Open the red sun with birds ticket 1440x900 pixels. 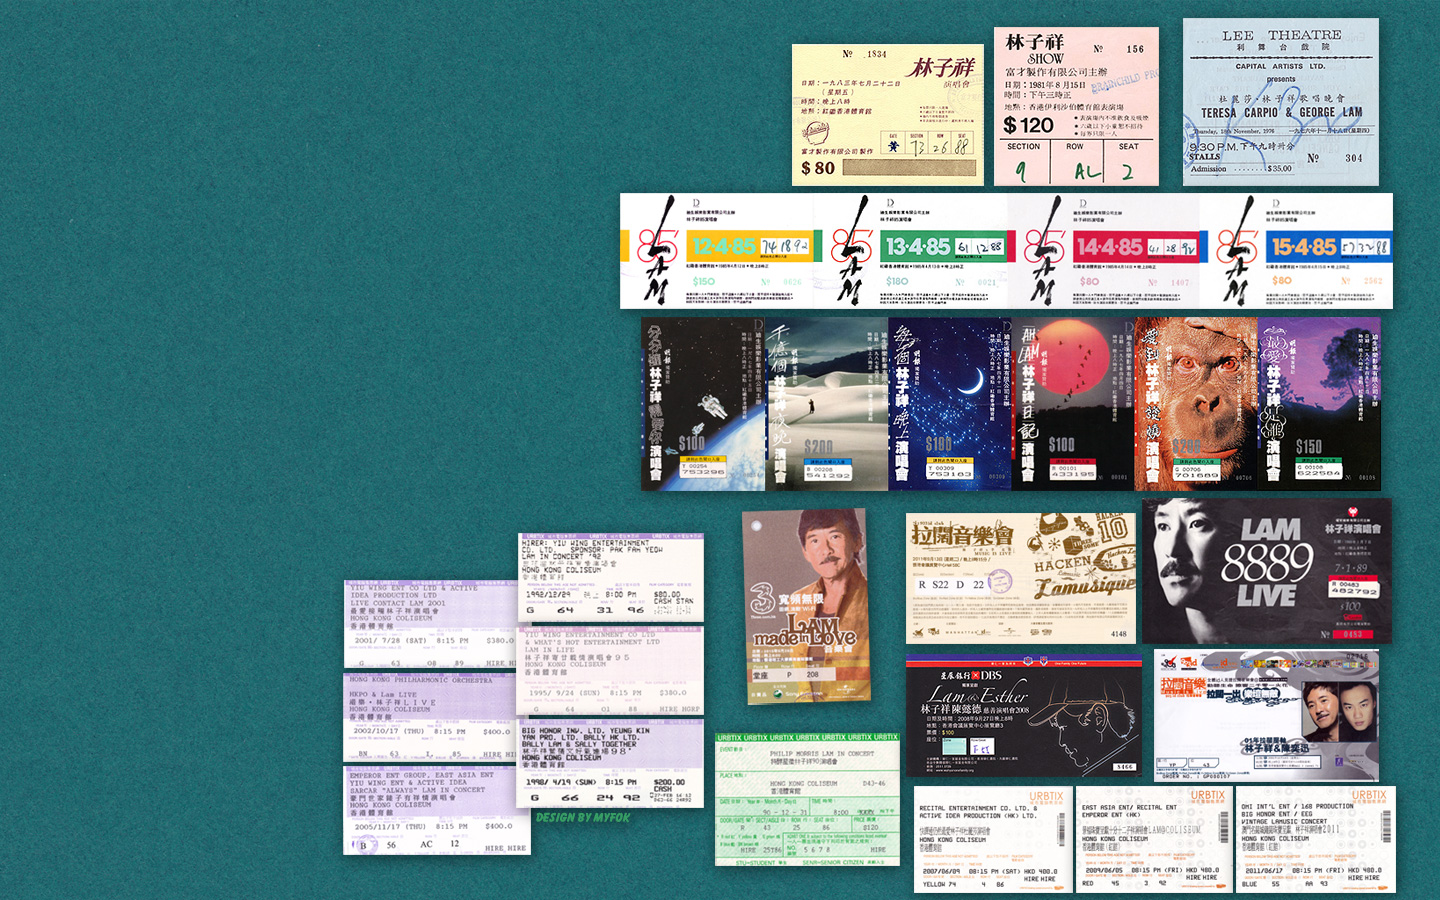1073,404
